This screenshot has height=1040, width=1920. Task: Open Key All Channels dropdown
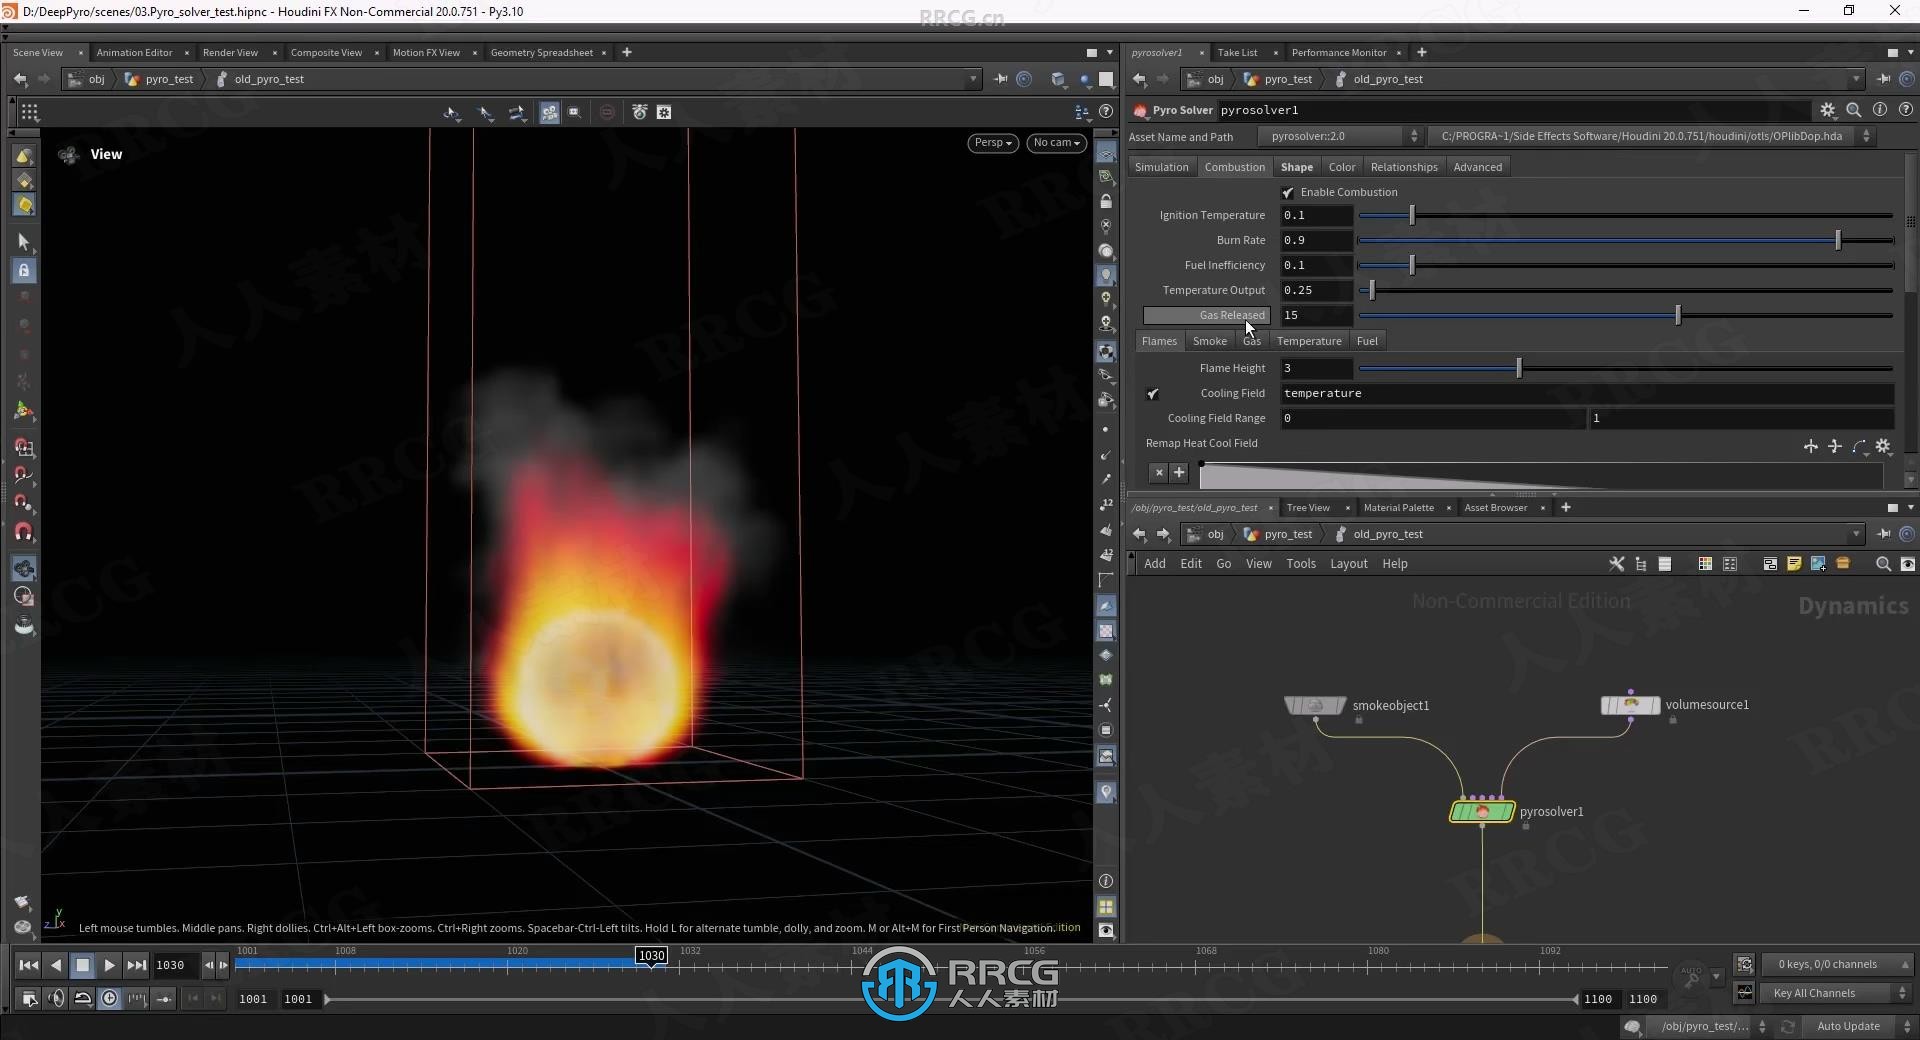click(x=1837, y=993)
